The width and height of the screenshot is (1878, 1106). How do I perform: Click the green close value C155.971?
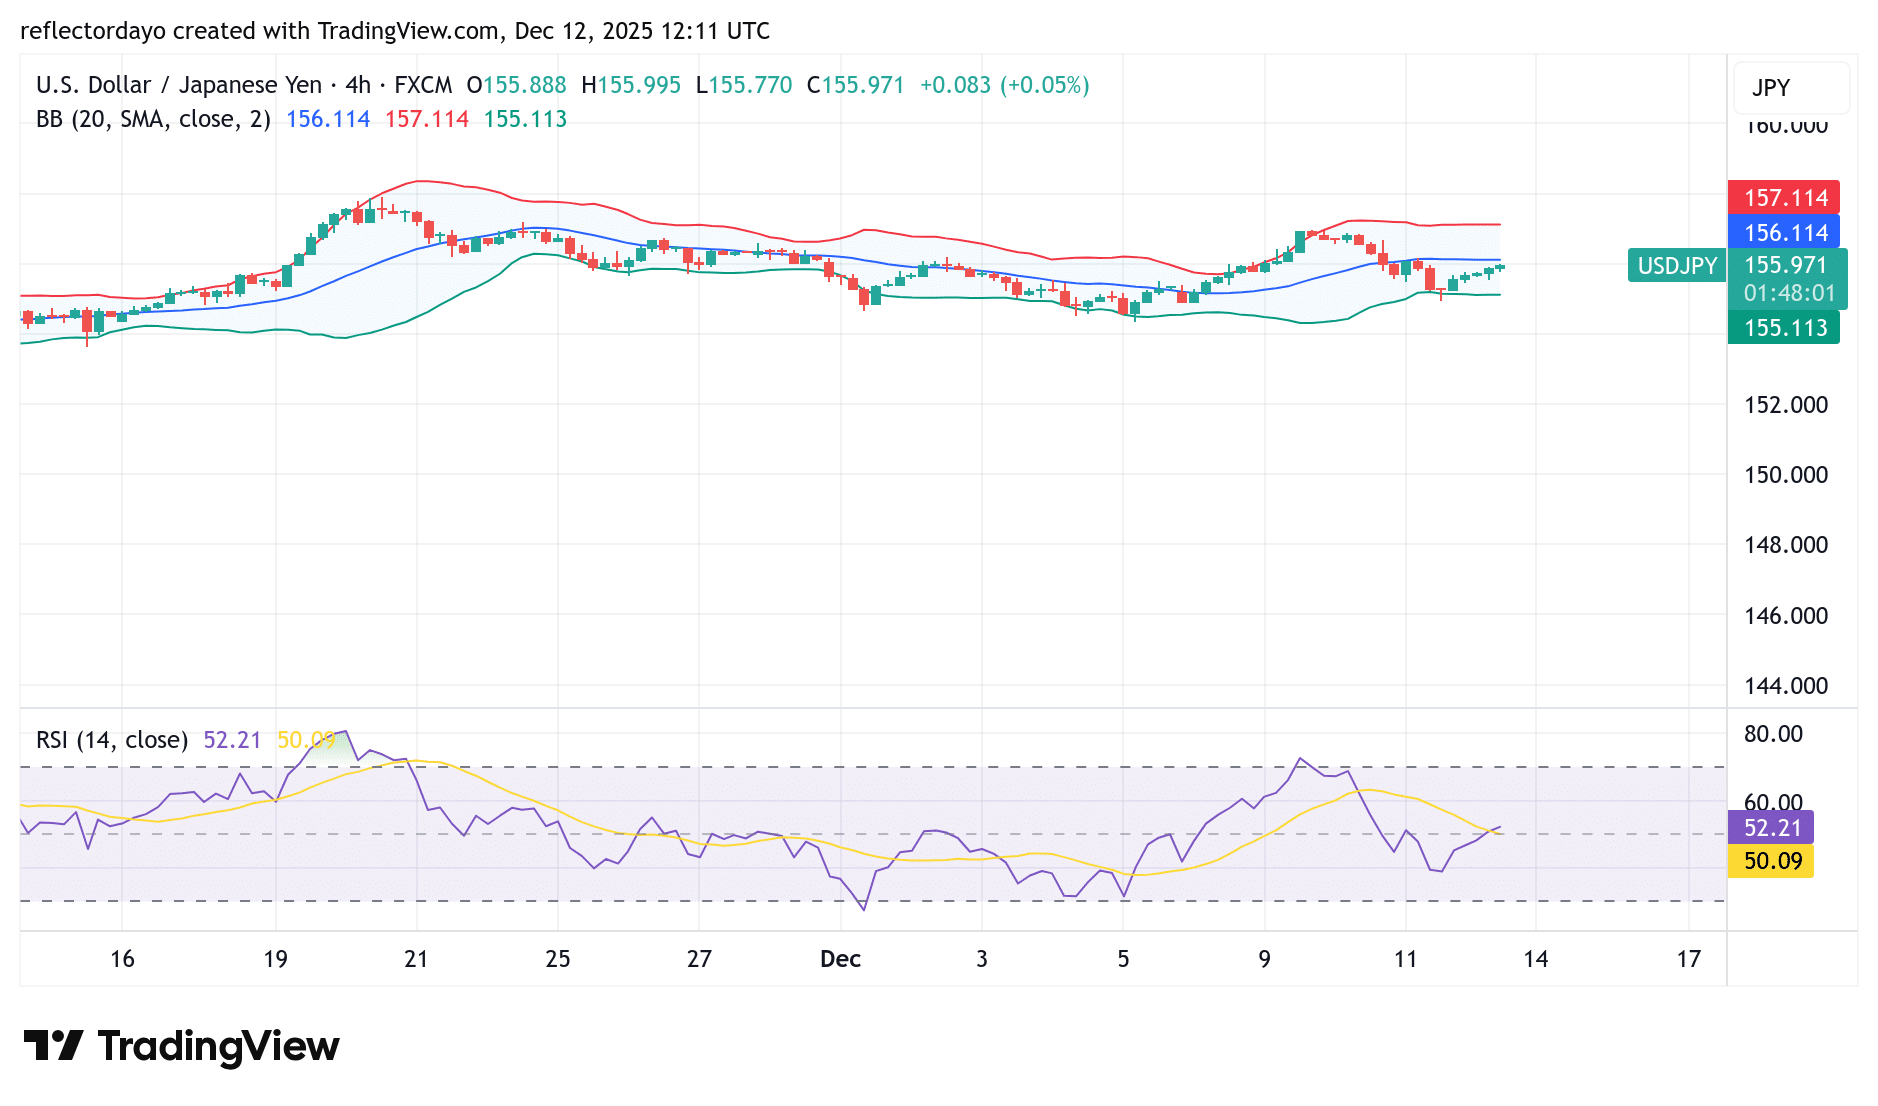858,86
